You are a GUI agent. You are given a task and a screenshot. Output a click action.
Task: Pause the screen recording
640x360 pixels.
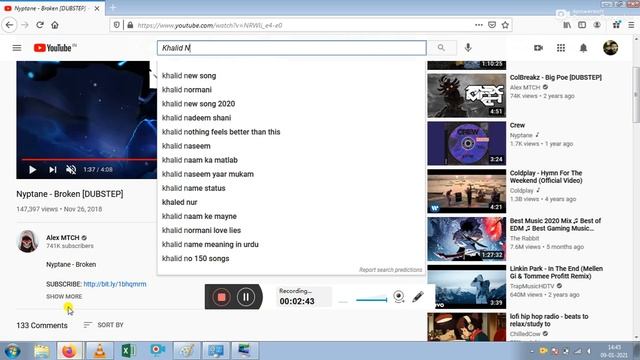pyautogui.click(x=246, y=297)
